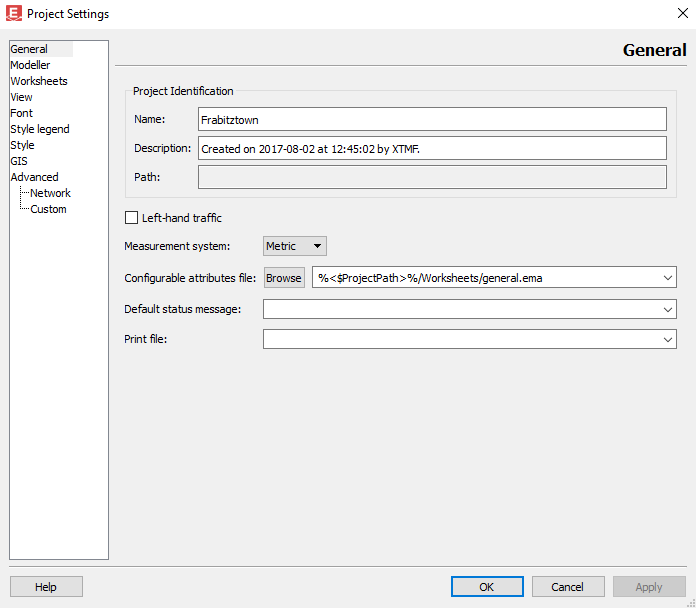Close the Project Settings dialog
The image size is (696, 608).
click(681, 14)
